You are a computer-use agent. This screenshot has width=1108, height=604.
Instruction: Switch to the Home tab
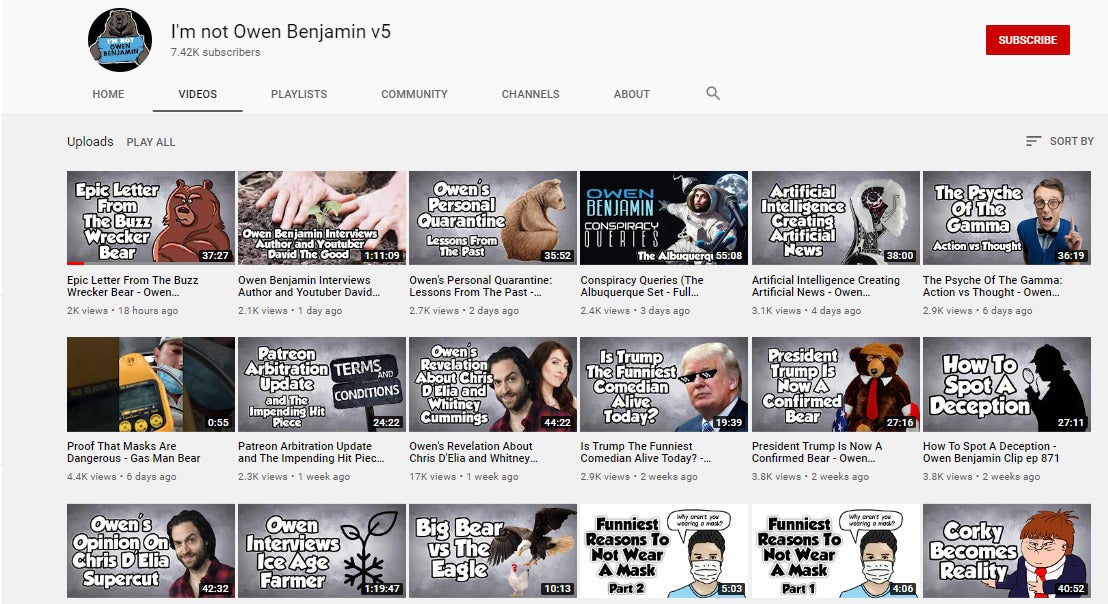[108, 94]
